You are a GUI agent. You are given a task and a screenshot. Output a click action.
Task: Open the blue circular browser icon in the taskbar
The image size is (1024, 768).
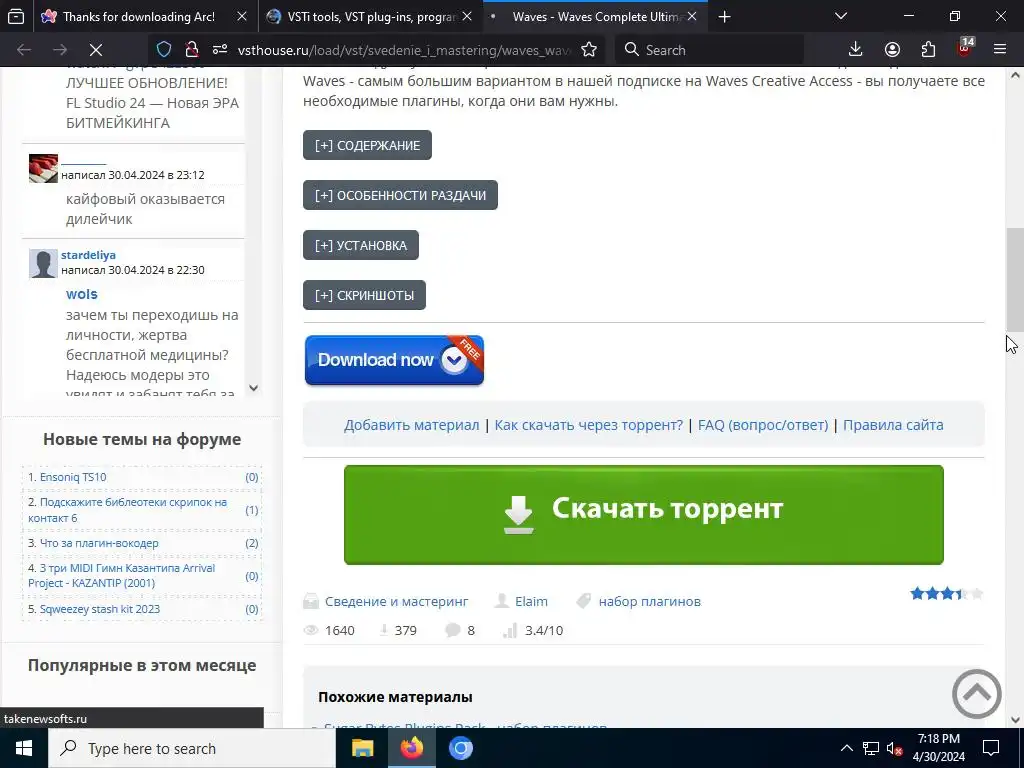(460, 748)
